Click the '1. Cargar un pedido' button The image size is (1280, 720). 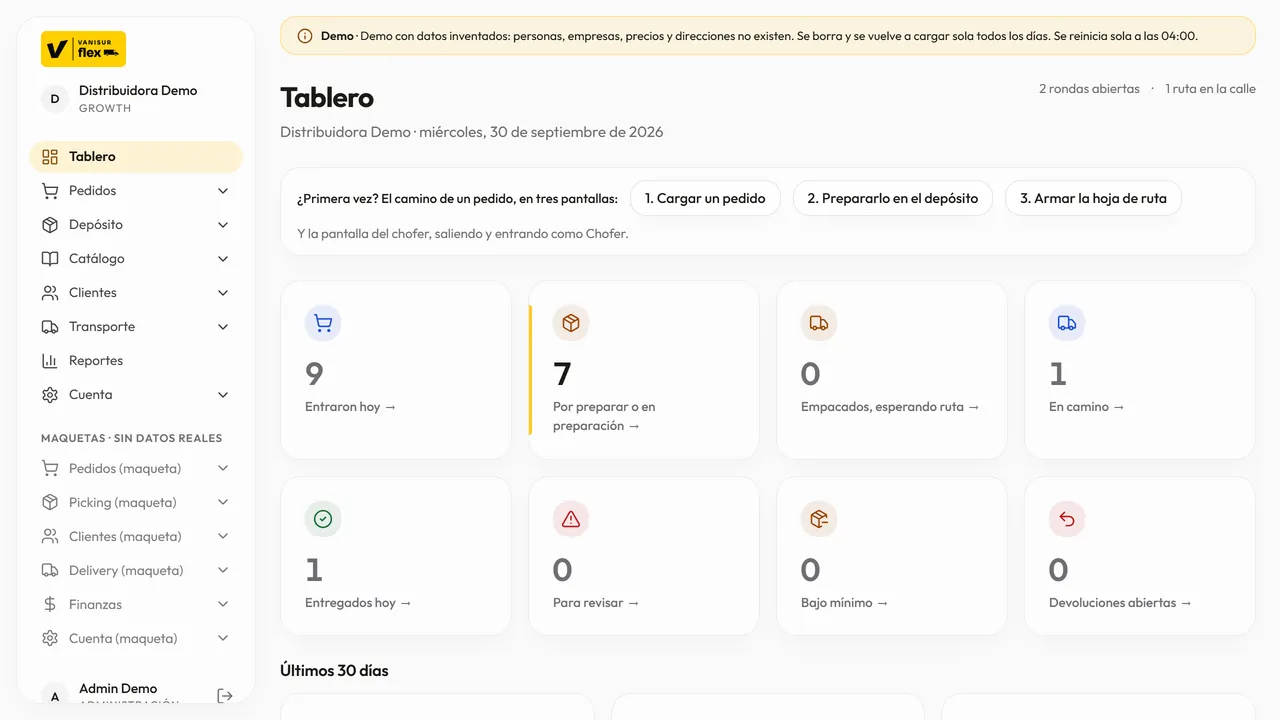pyautogui.click(x=705, y=198)
